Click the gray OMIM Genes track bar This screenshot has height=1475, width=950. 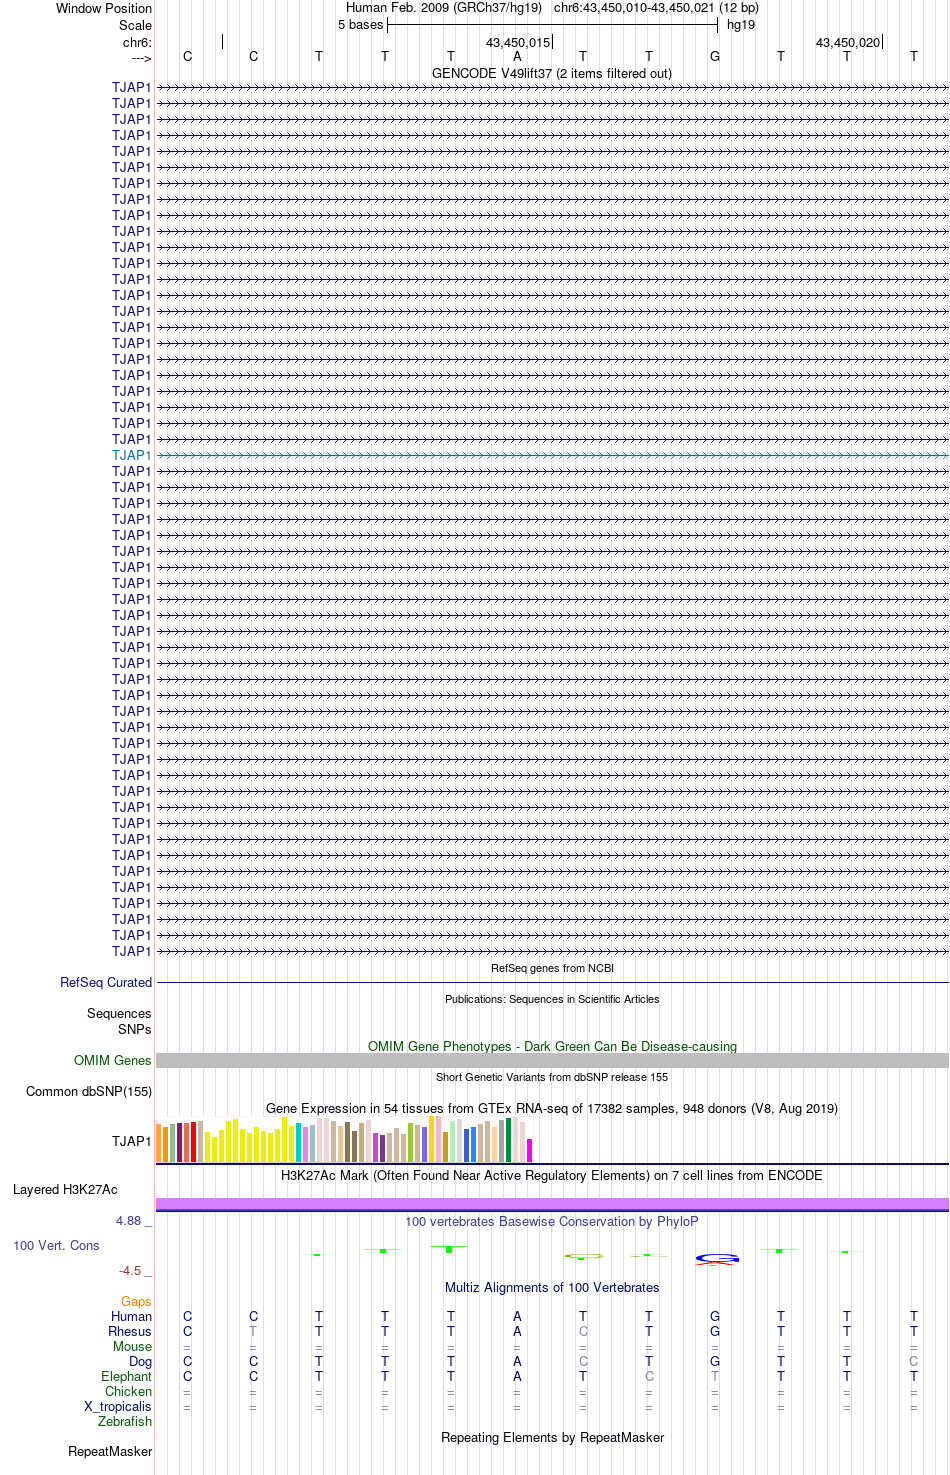click(552, 1061)
